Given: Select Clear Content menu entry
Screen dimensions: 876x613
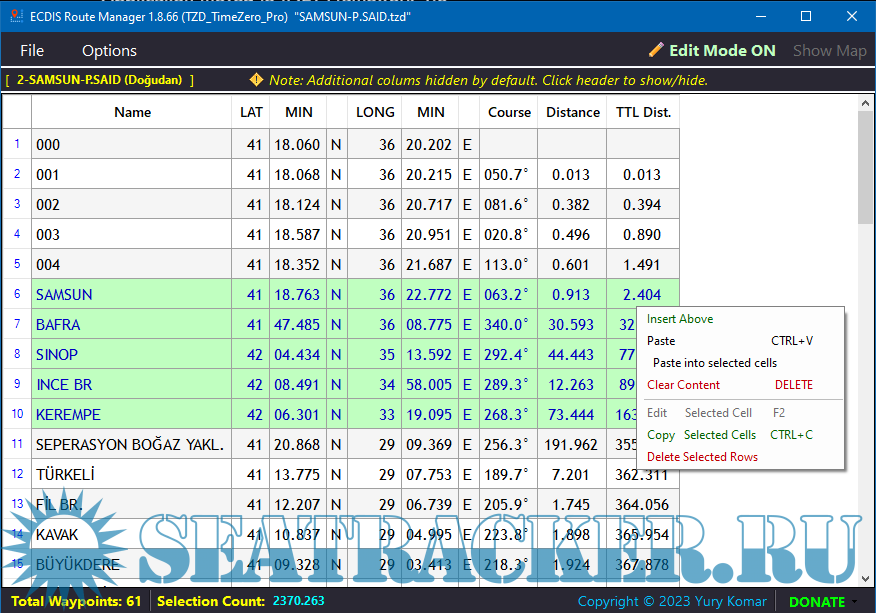Looking at the screenshot, I should click(x=683, y=385).
